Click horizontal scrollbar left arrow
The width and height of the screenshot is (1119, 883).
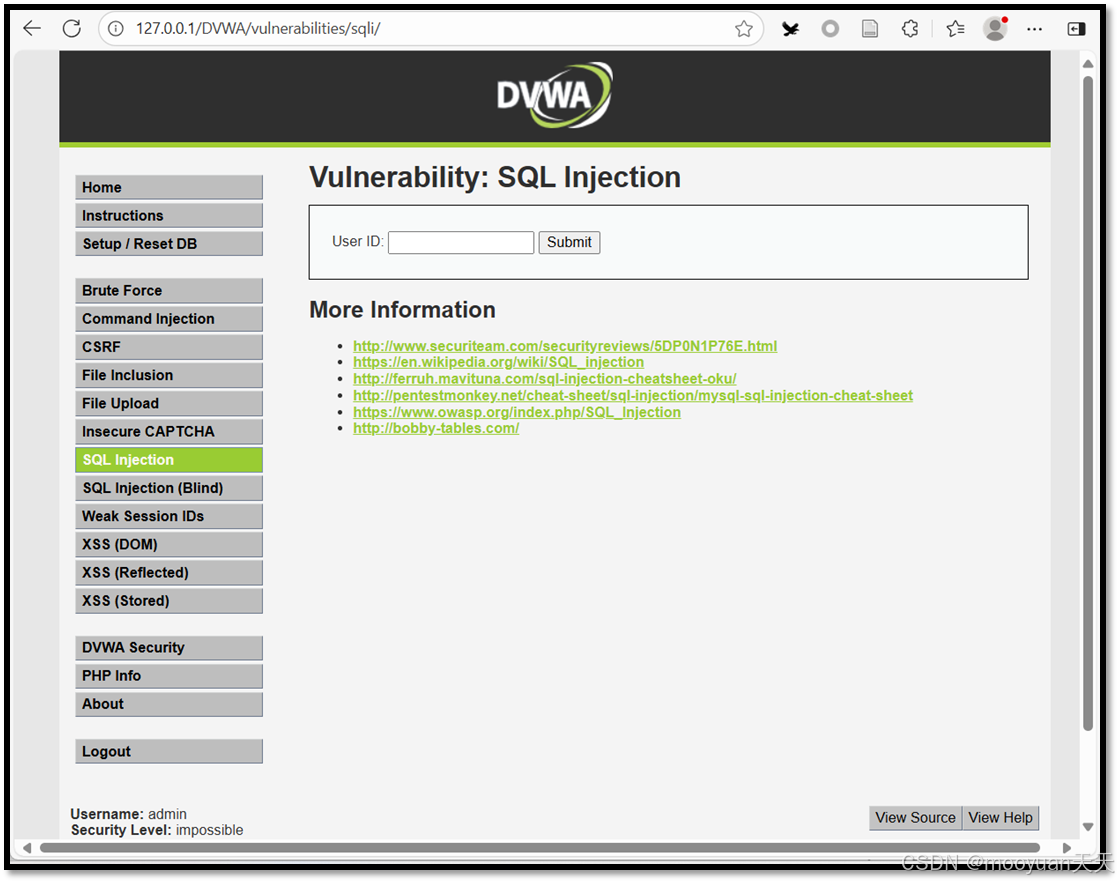(26, 847)
